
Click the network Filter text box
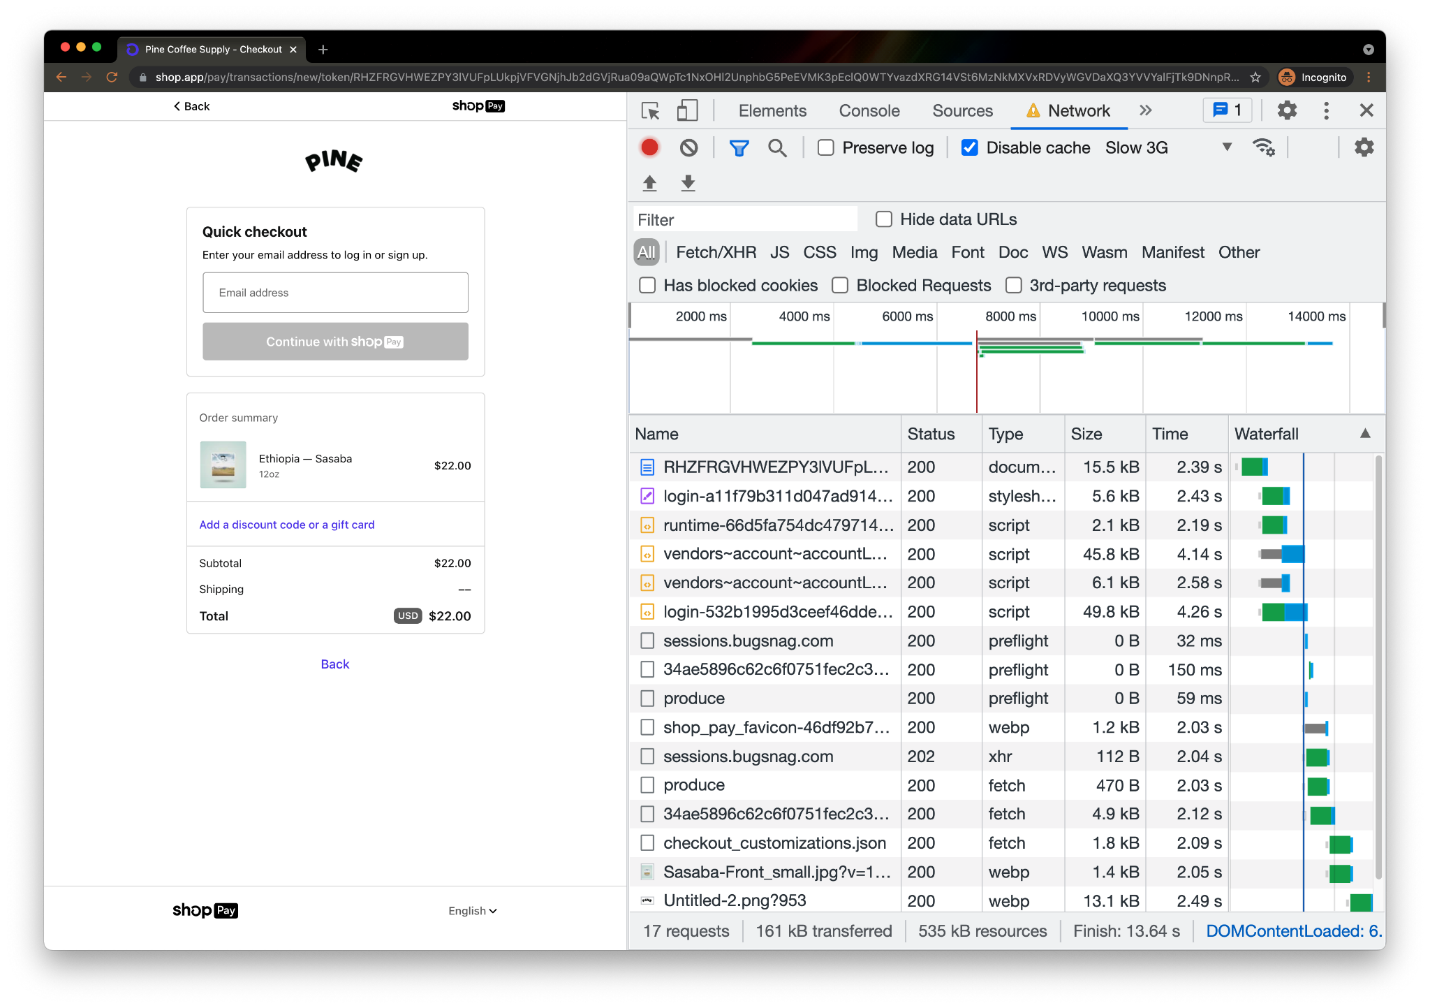745,219
